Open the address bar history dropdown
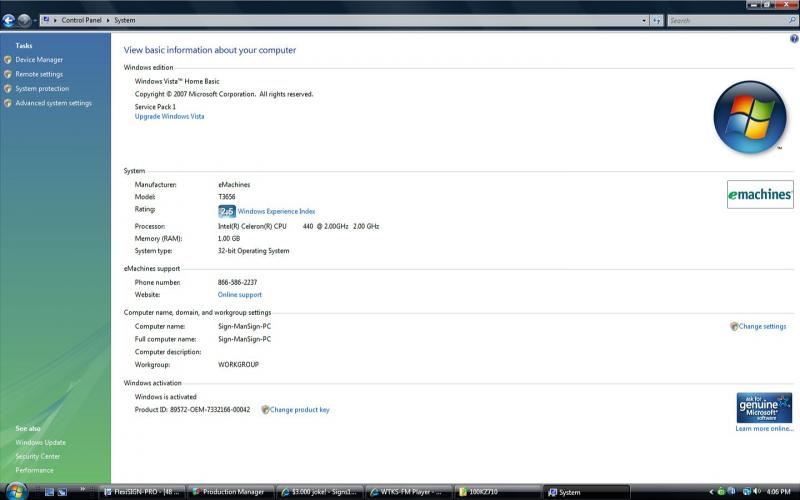The image size is (800, 500). 644,20
